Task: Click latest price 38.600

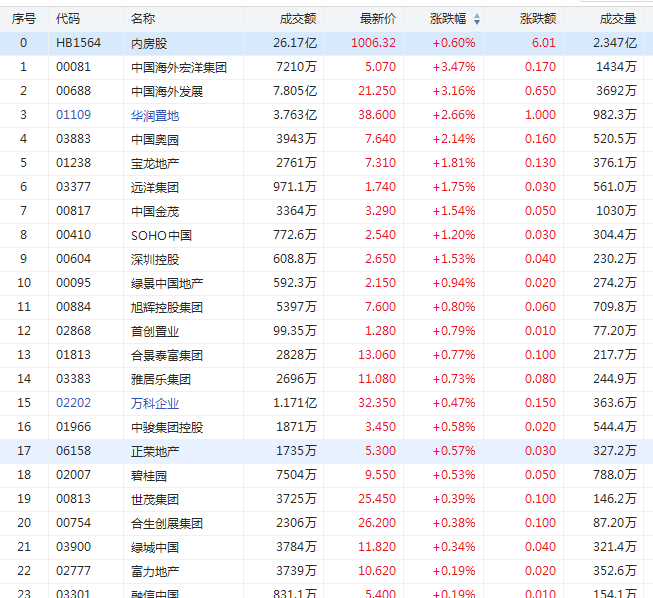Action: tap(377, 115)
